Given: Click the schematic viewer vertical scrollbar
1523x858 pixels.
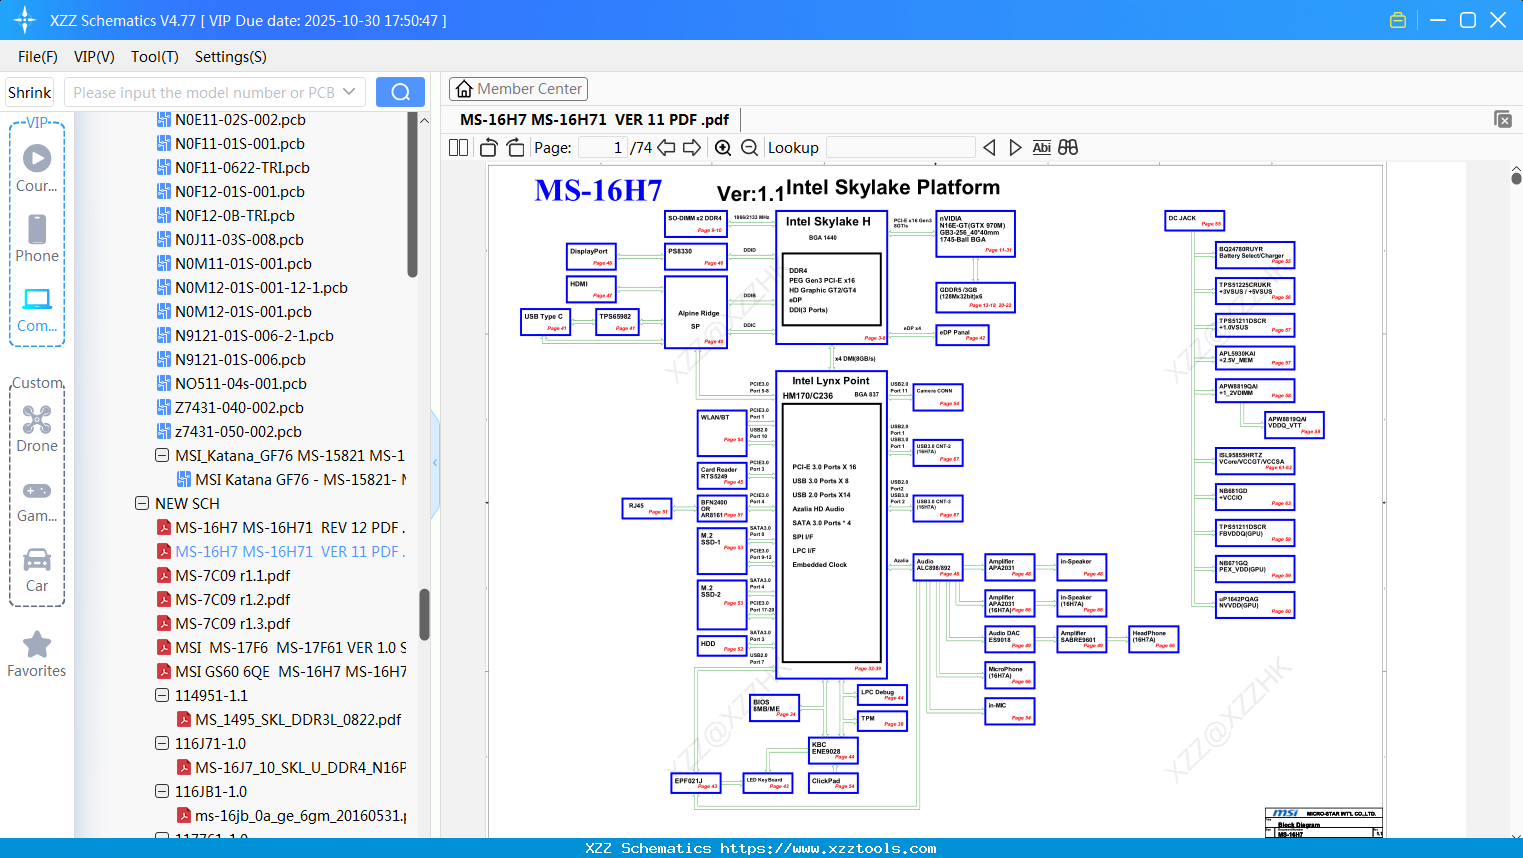Looking at the screenshot, I should point(1516,178).
